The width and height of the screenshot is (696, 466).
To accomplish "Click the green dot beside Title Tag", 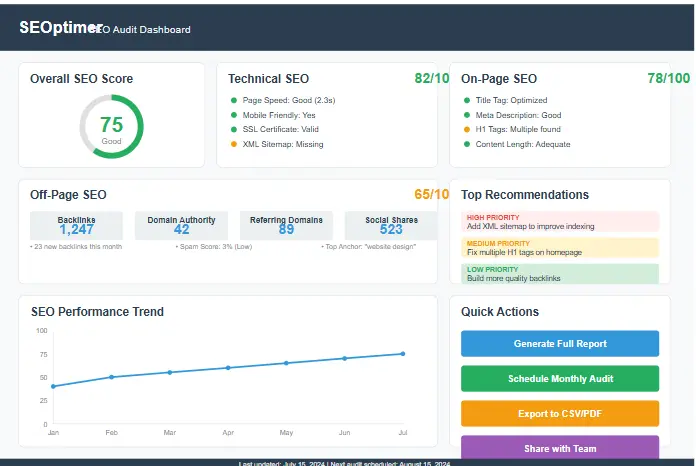I will [465, 100].
